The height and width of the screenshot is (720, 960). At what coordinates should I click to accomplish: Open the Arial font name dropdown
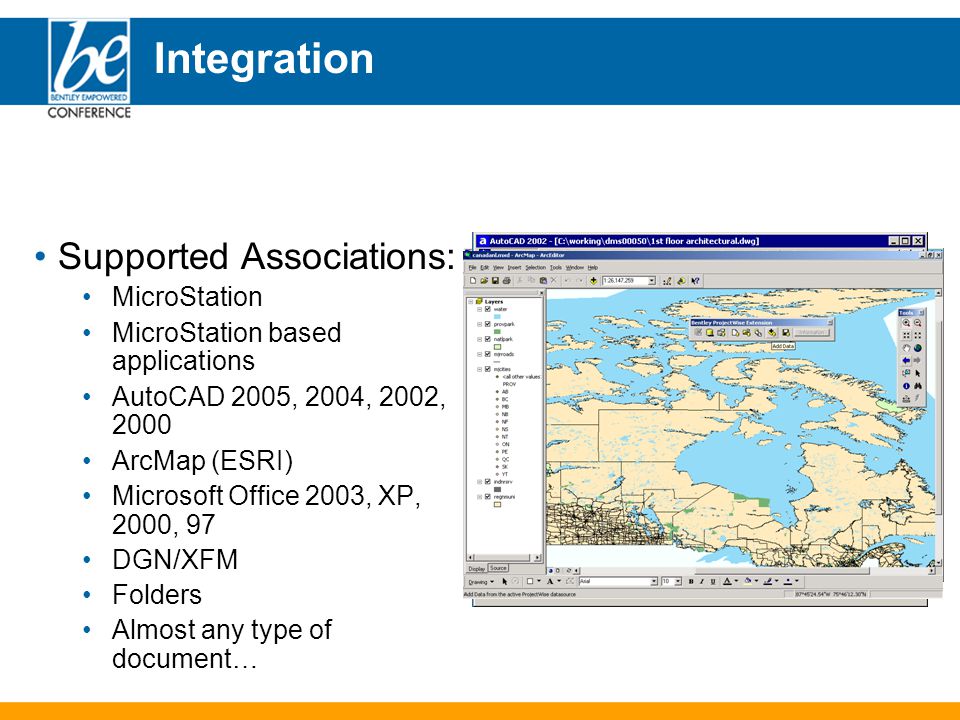[654, 581]
